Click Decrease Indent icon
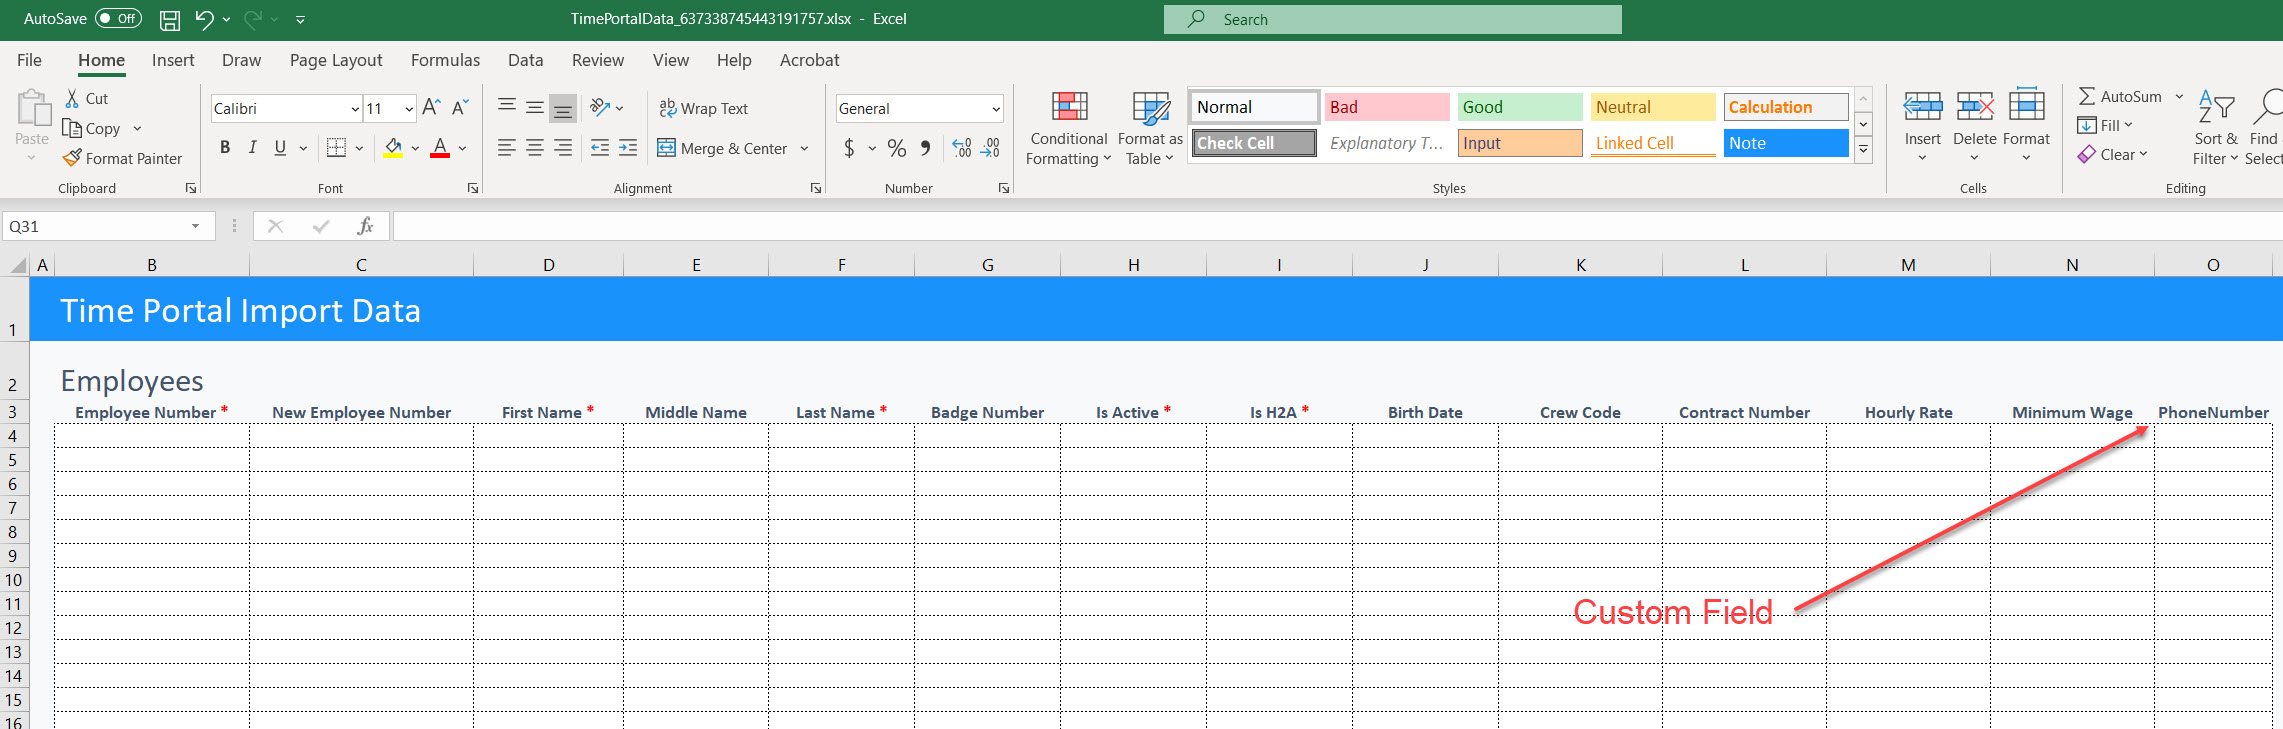This screenshot has height=729, width=2283. 600,148
